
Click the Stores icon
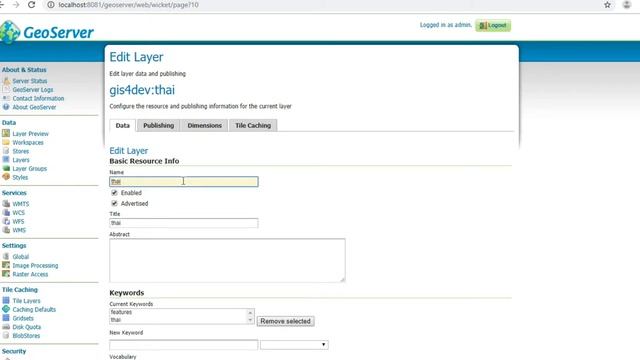(6, 151)
